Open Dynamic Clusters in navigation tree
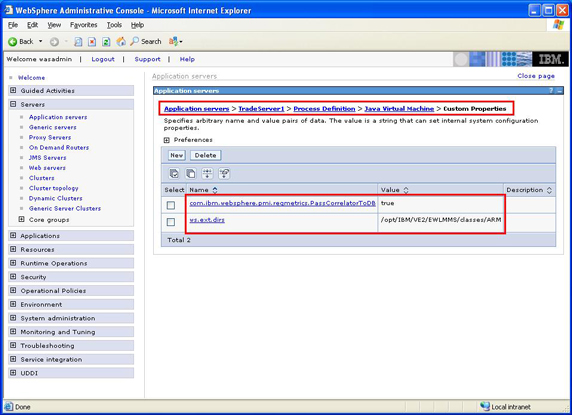 click(x=55, y=198)
